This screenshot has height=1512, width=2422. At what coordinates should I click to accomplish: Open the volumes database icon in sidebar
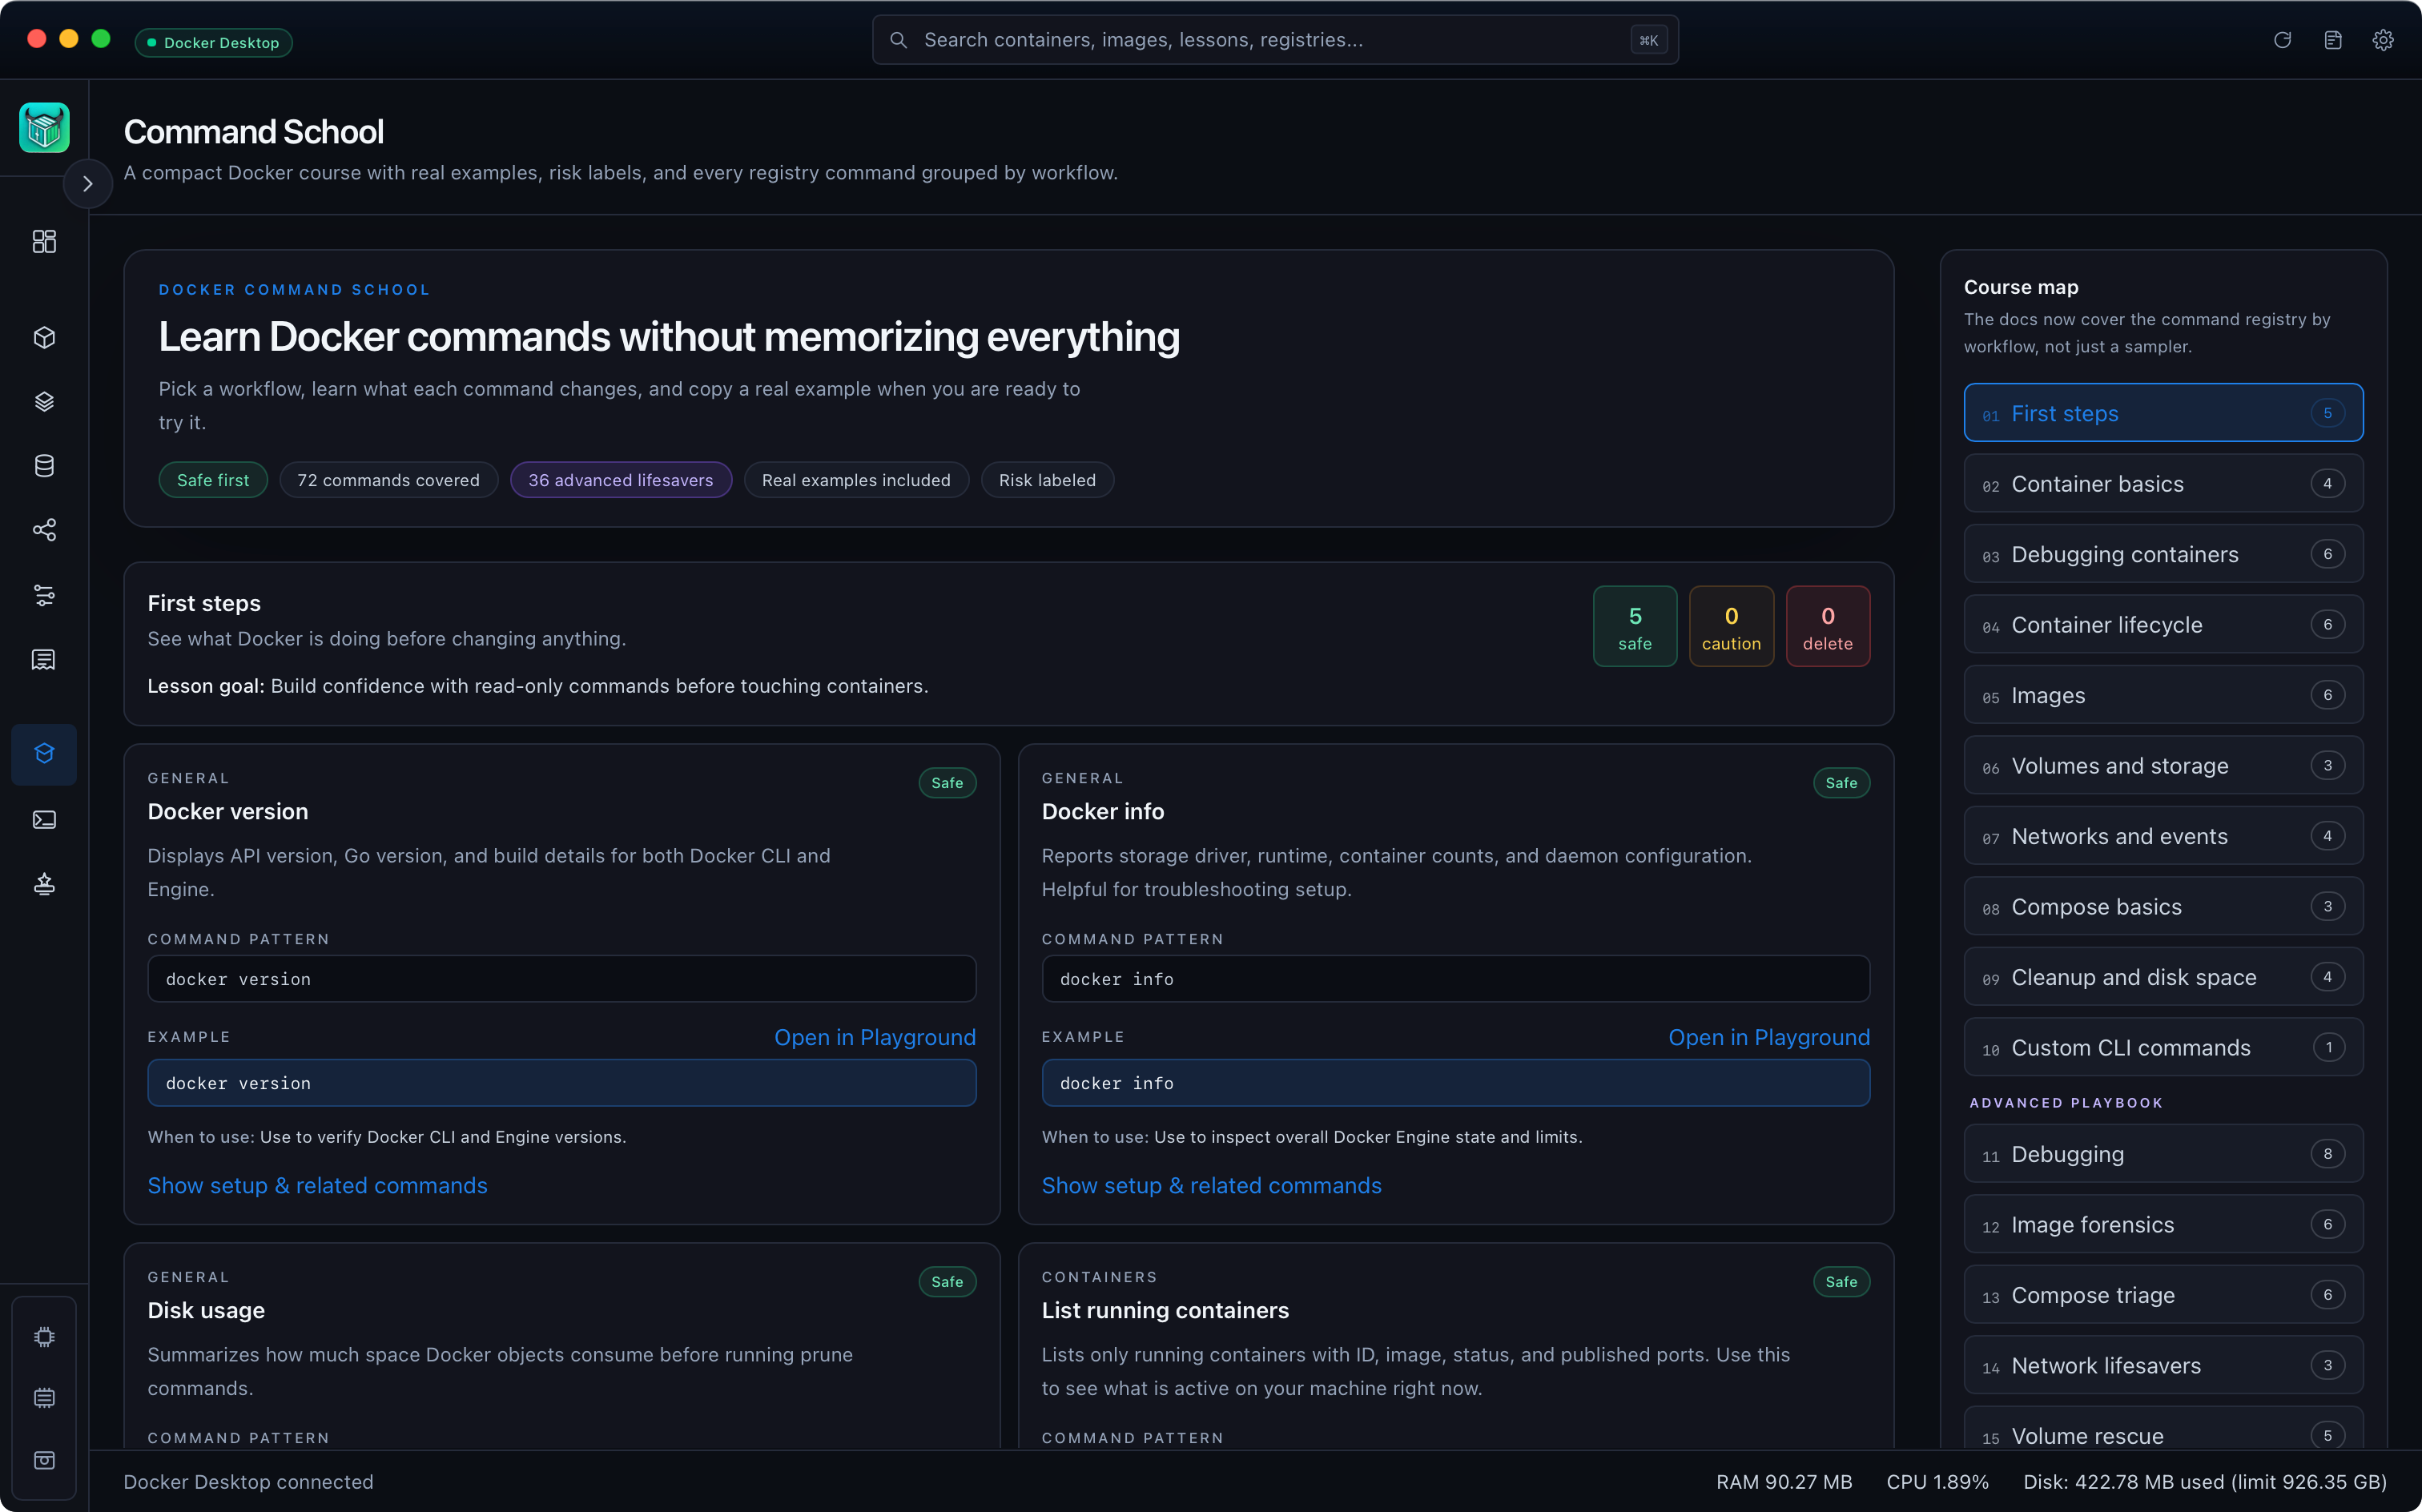[44, 465]
